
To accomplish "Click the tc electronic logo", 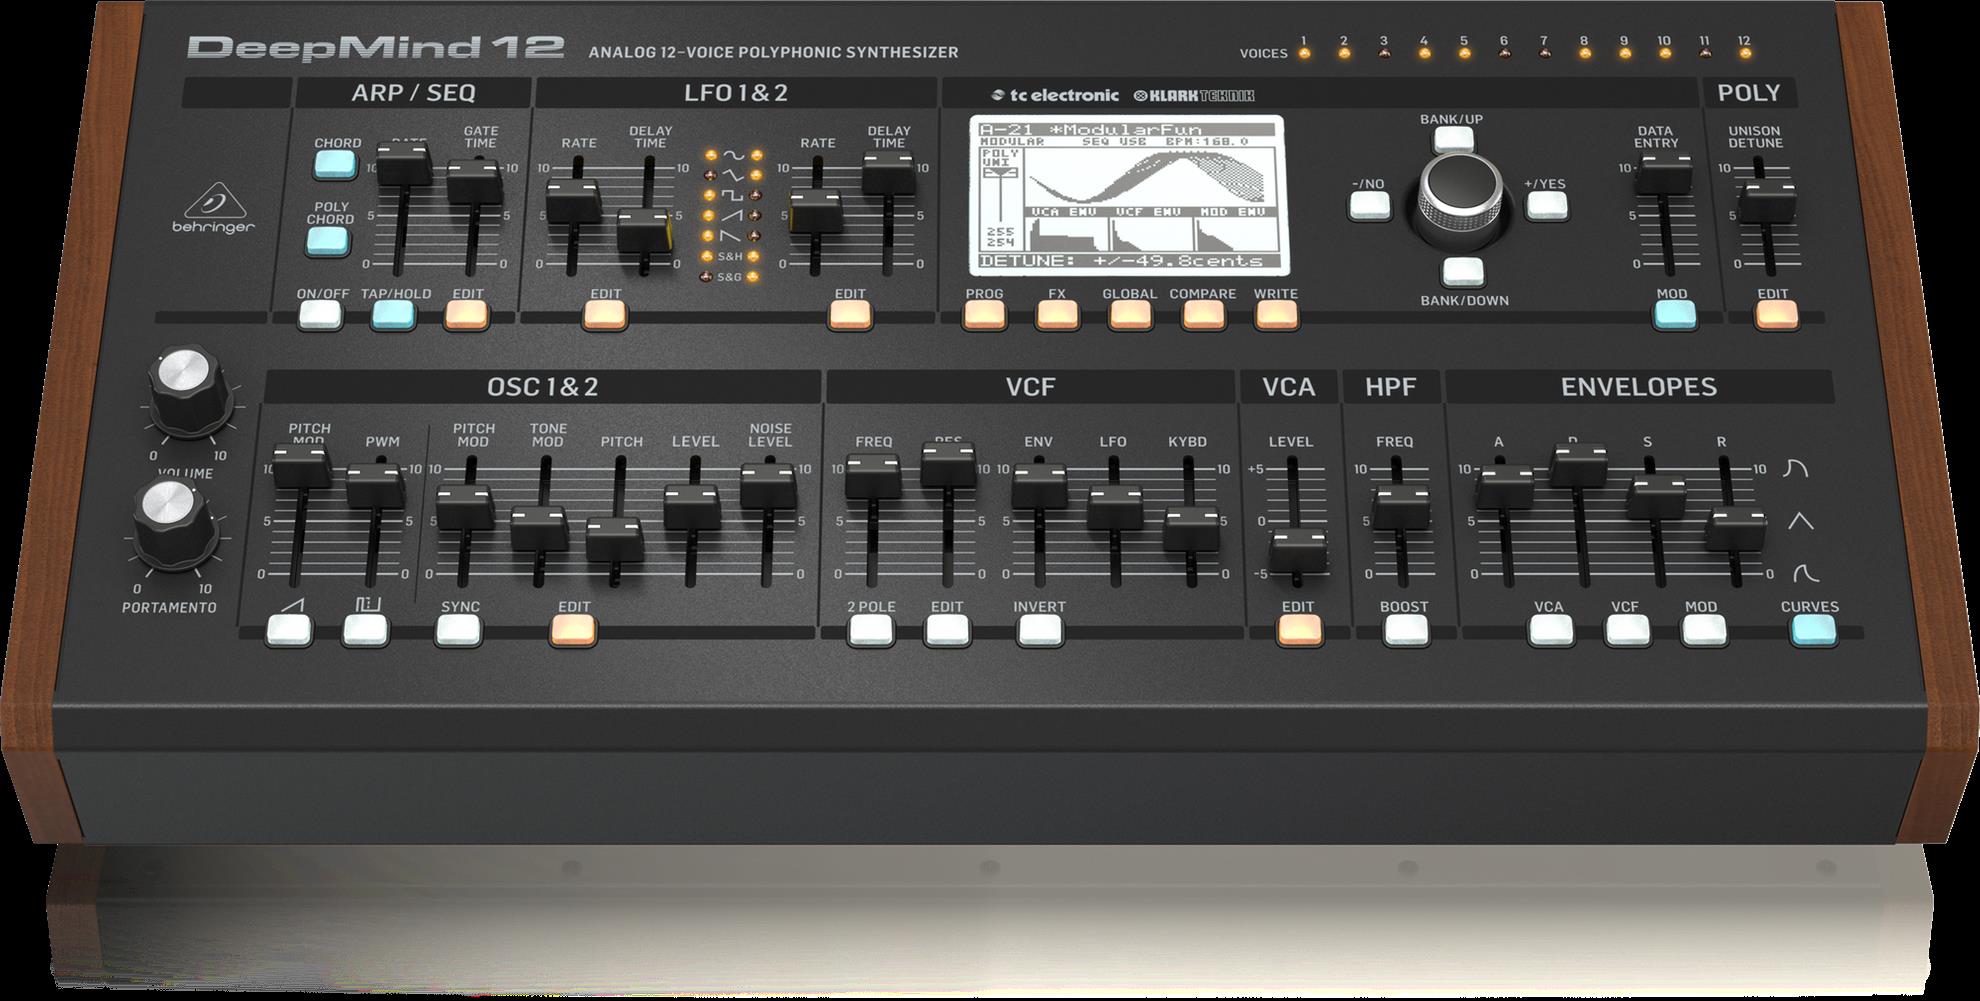I will tap(1055, 98).
